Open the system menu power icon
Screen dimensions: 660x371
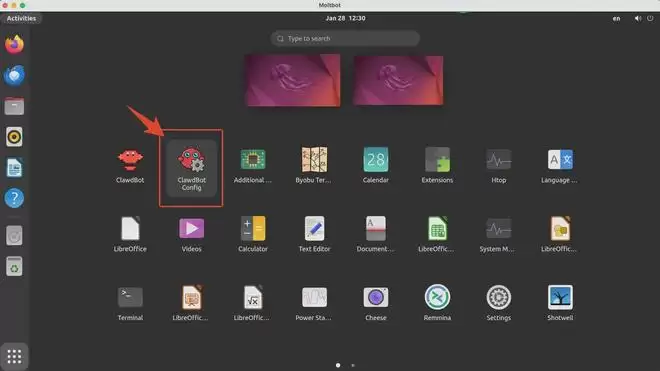(x=650, y=18)
